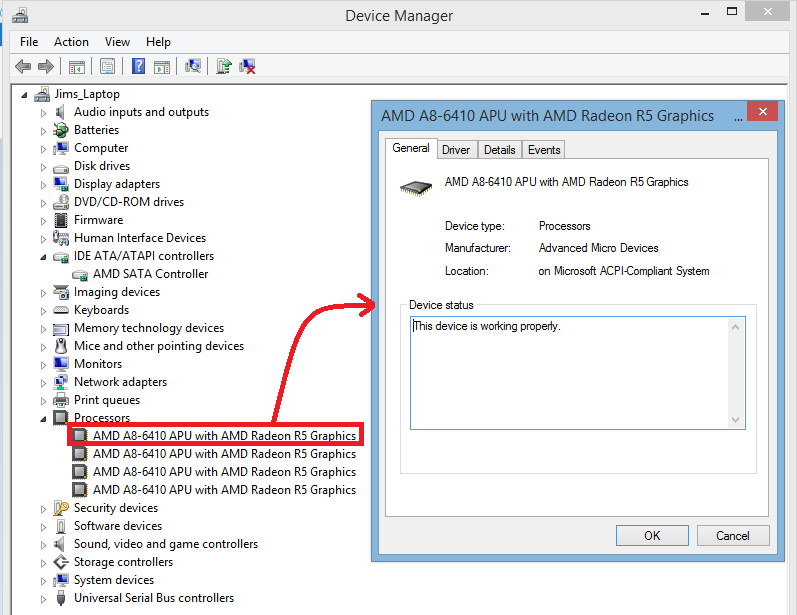
Task: Open the Help question-mark toolbar icon
Action: click(138, 66)
